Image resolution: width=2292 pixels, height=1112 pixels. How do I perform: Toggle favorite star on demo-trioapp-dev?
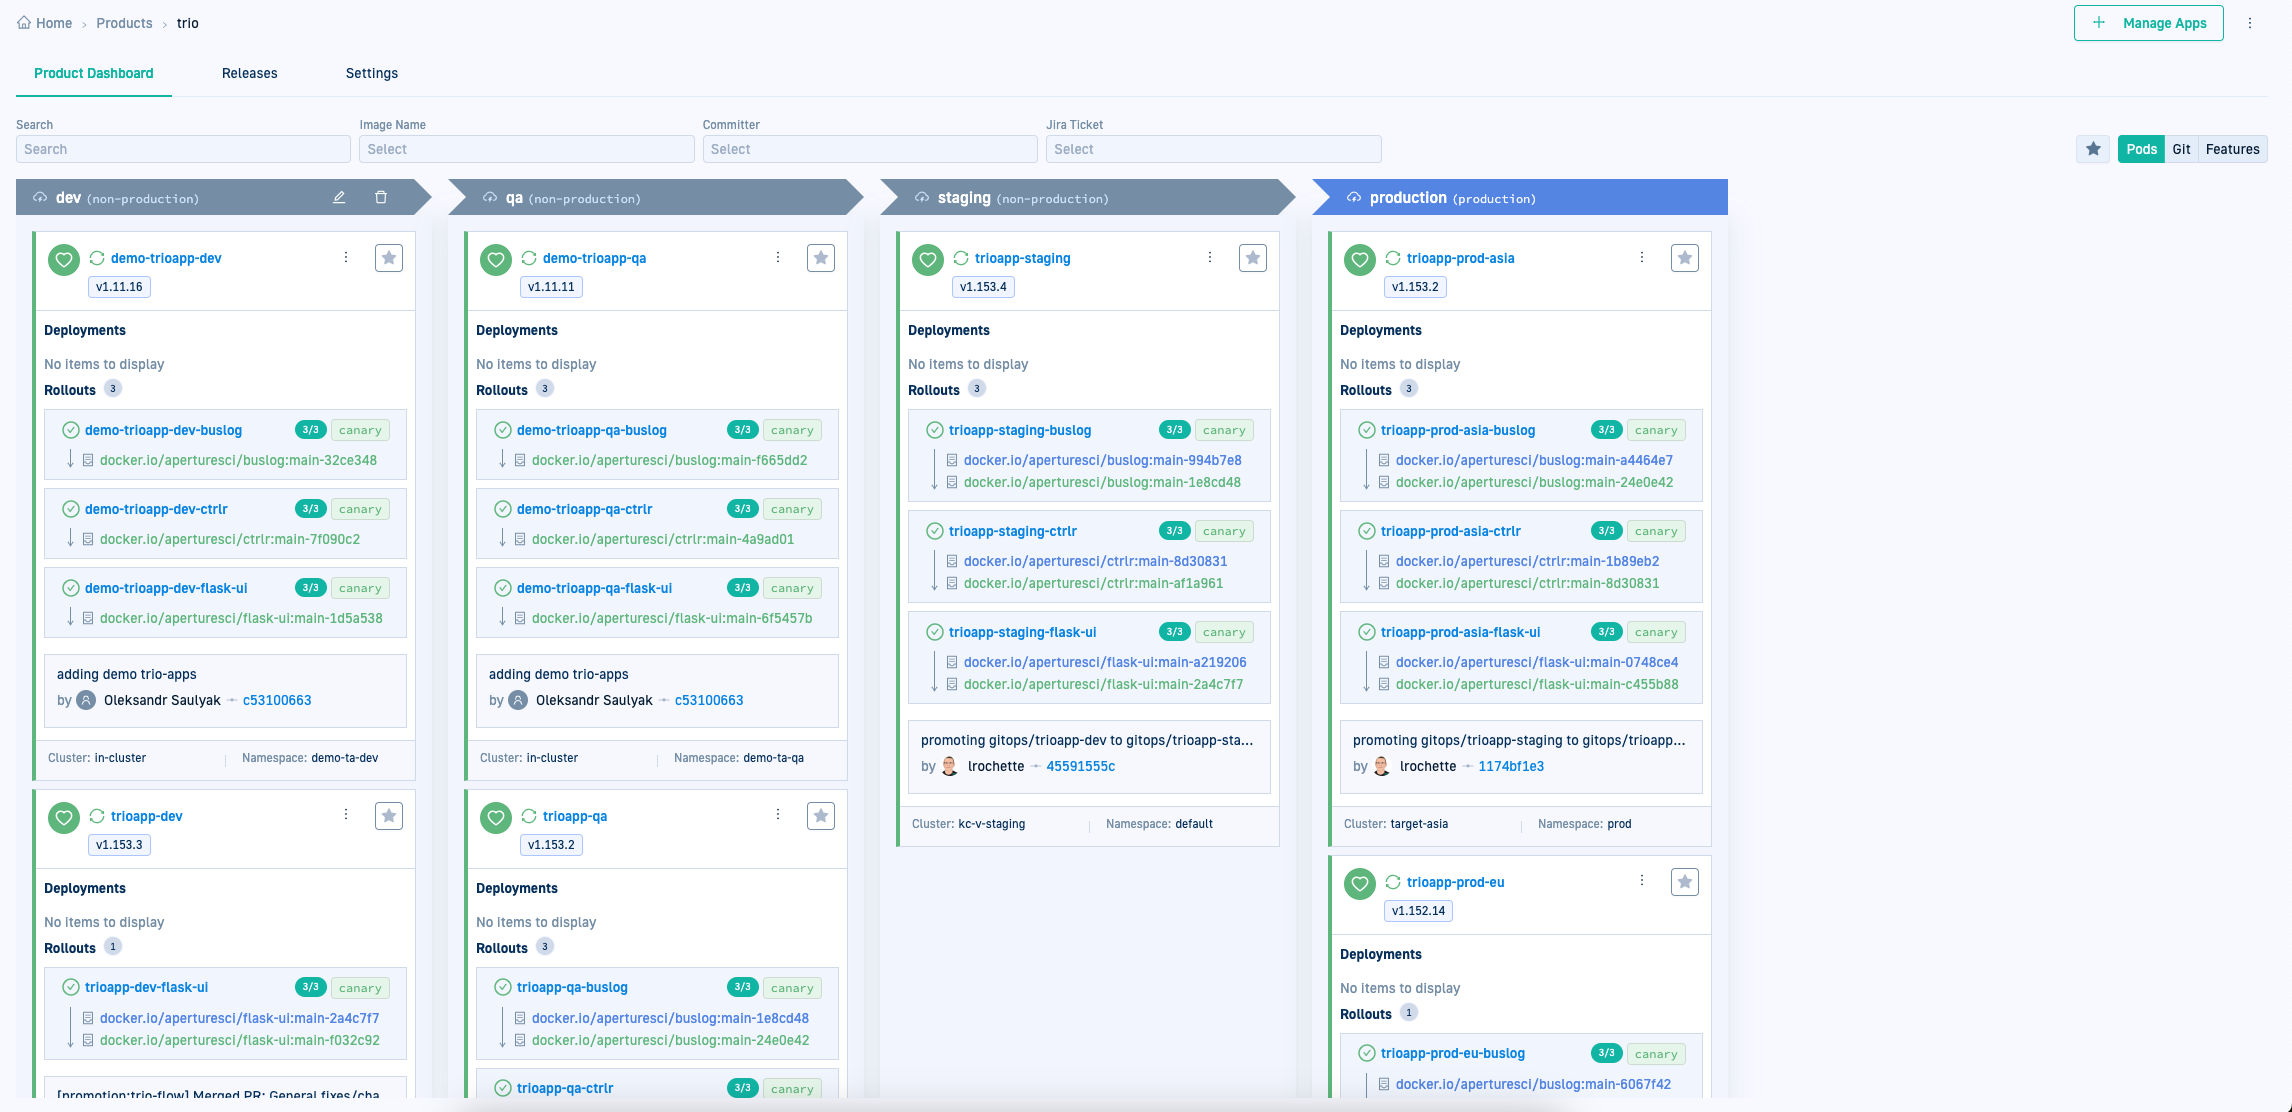(x=389, y=258)
